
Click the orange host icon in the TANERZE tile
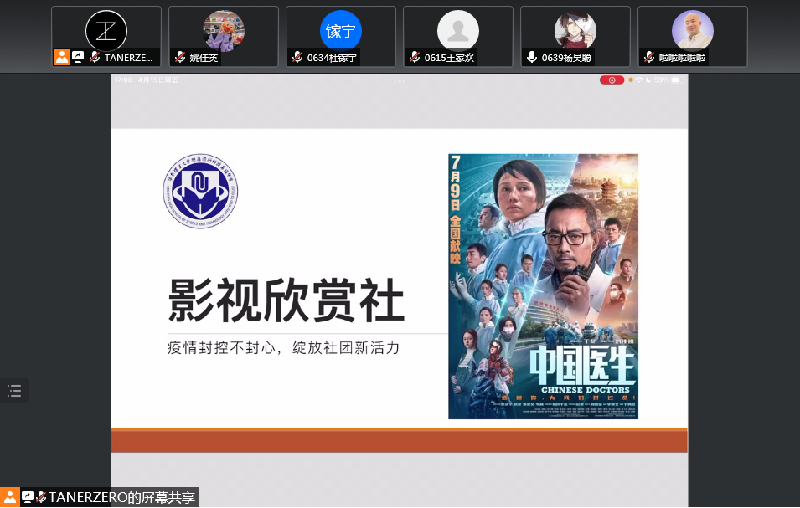[62, 57]
